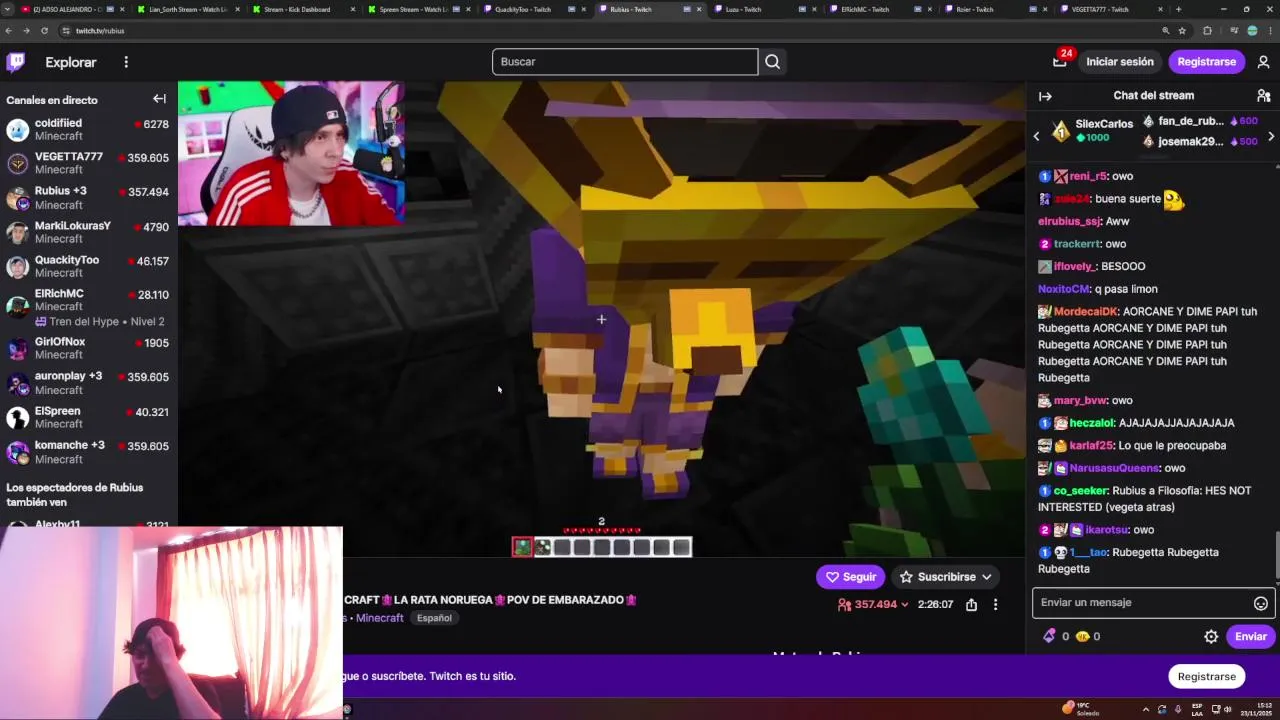
Task: Click Registrarse in purple bottom banner
Action: tap(1206, 676)
